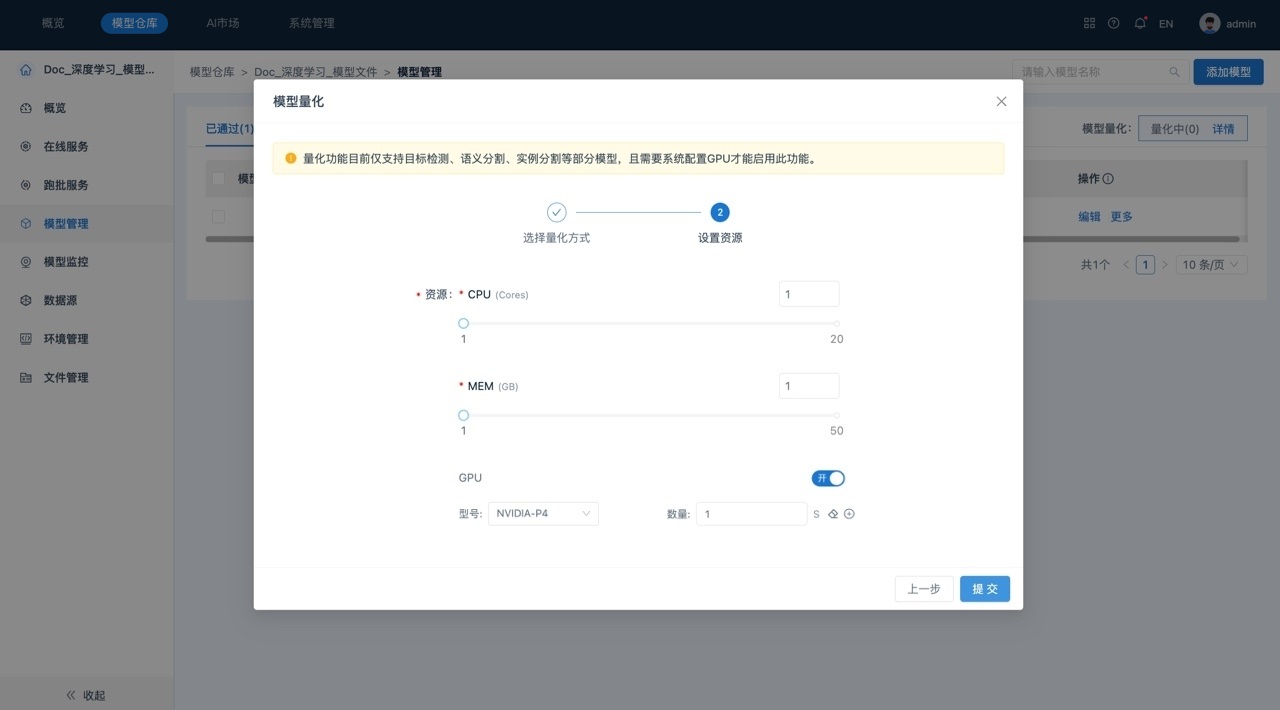Submit the form with the 提交 button

[x=984, y=589]
